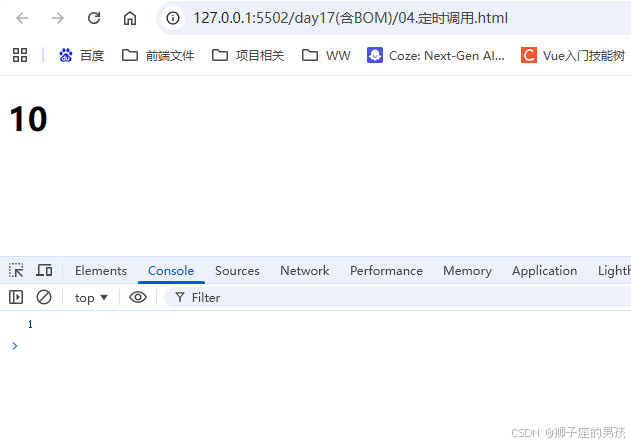The width and height of the screenshot is (631, 444).
Task: Click the address bar URL text
Action: pyautogui.click(x=350, y=18)
